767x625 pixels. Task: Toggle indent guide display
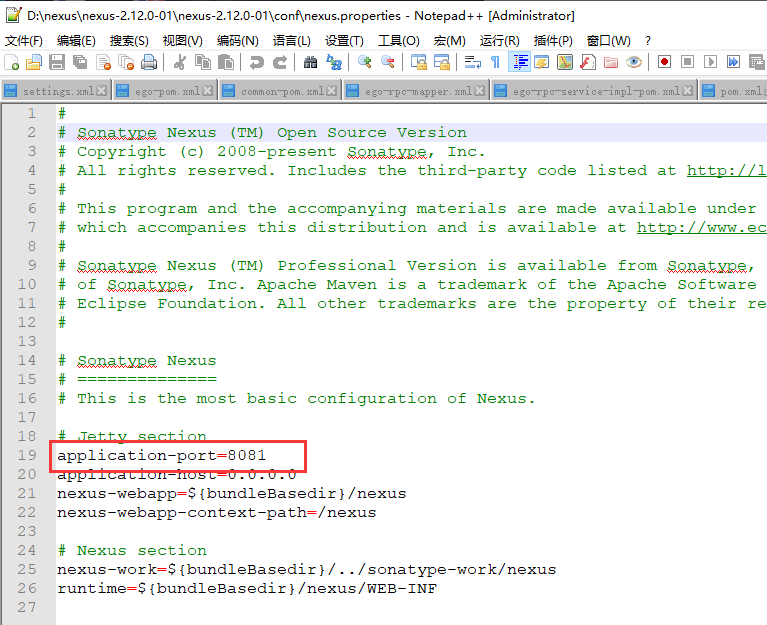tap(519, 62)
